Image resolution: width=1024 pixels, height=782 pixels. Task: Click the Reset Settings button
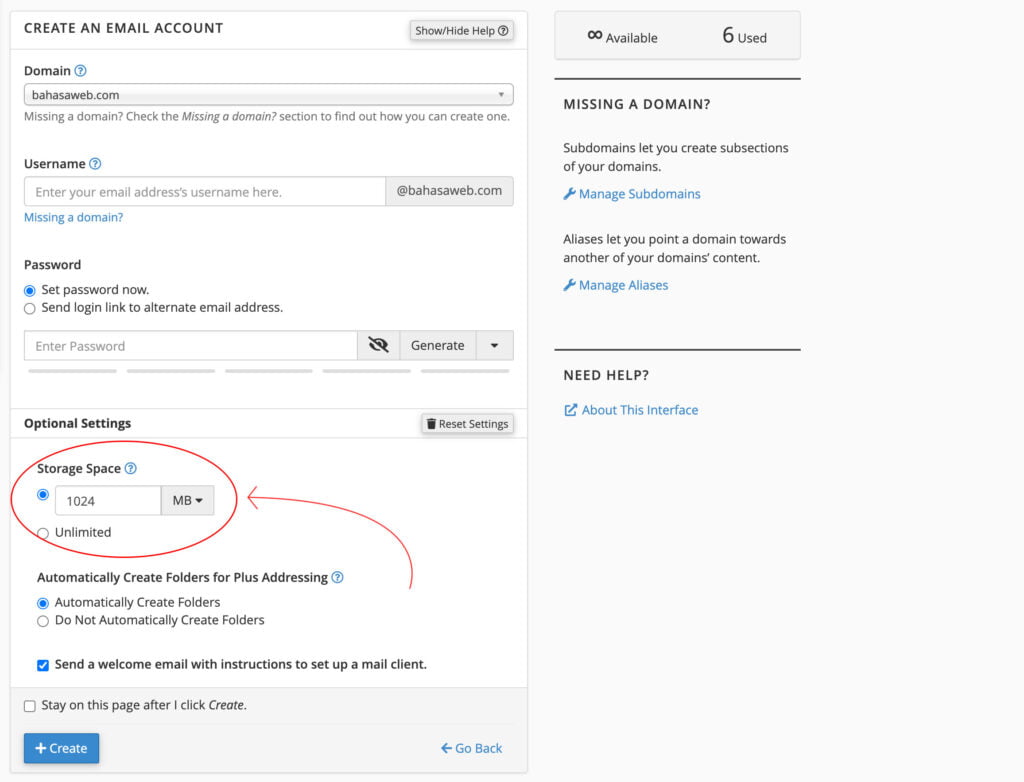[468, 423]
